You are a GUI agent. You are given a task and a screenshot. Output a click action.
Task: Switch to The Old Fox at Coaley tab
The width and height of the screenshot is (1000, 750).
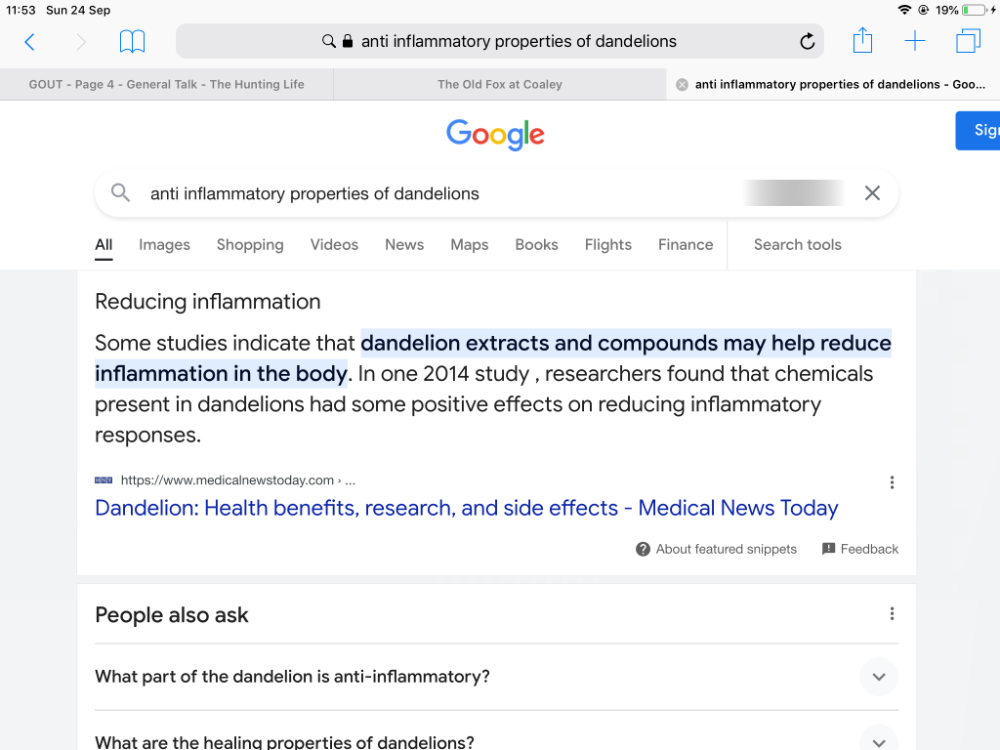[499, 84]
